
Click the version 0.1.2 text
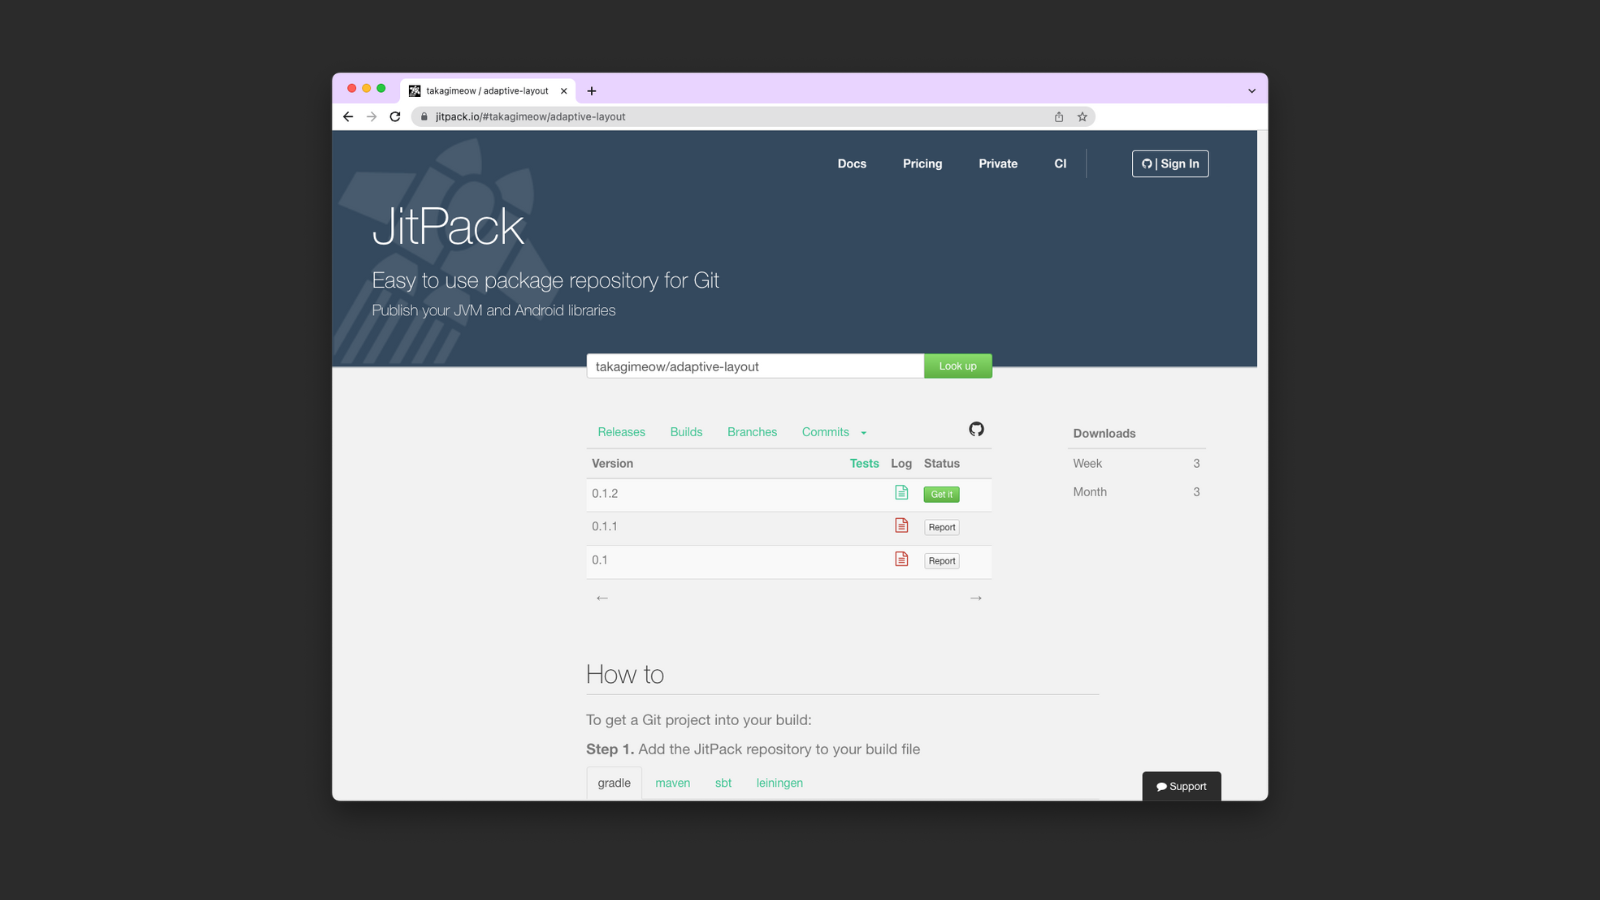pyautogui.click(x=605, y=494)
